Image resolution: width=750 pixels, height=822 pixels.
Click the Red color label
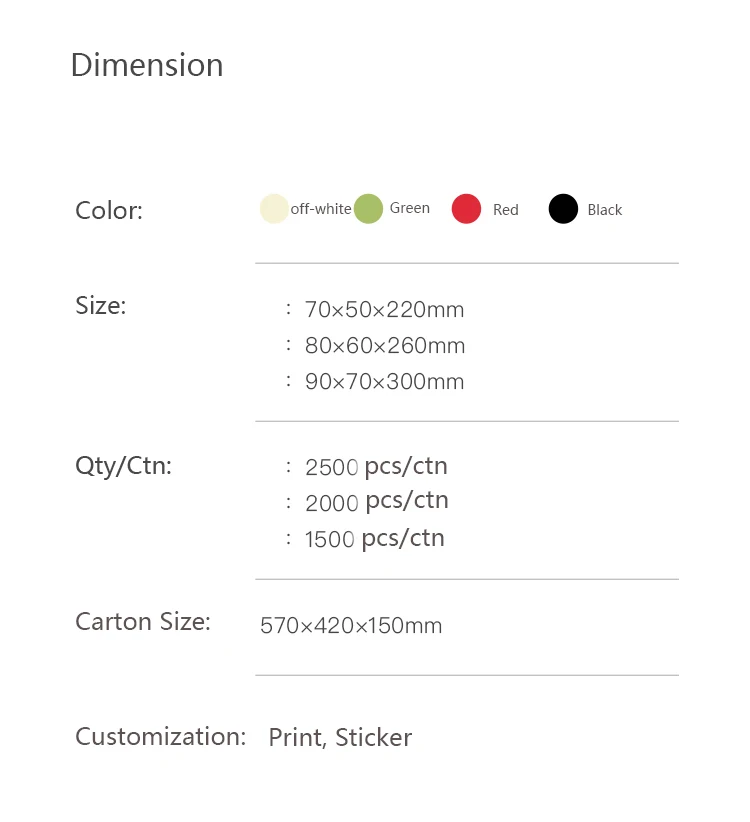[x=506, y=210]
